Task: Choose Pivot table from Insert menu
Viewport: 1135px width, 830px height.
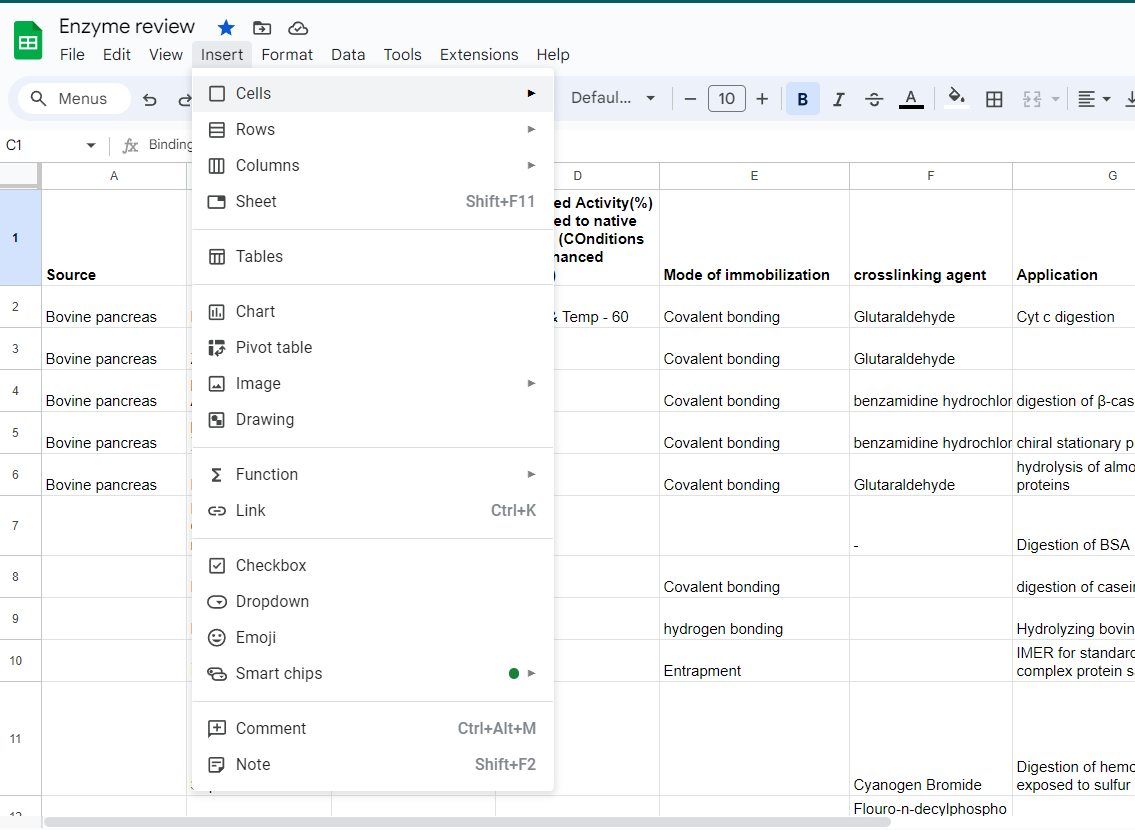Action: point(273,347)
